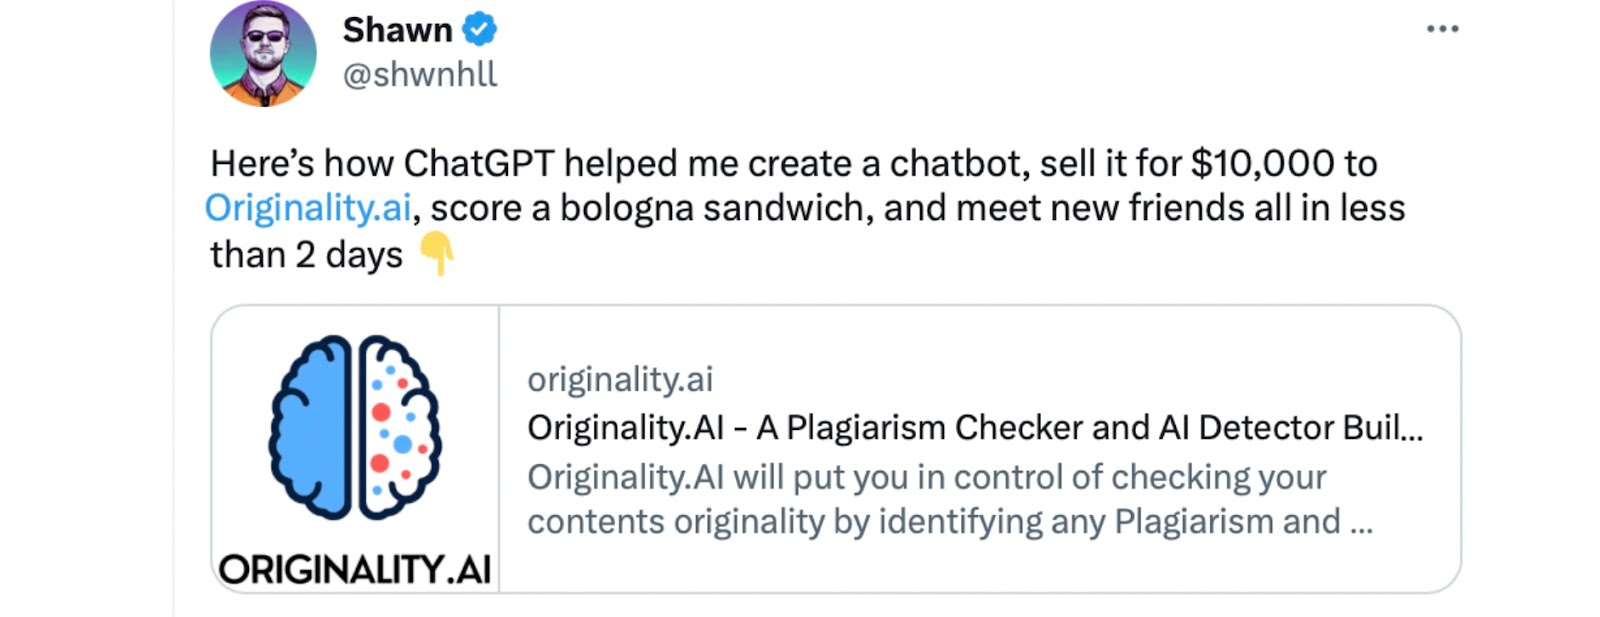The height and width of the screenshot is (617, 1600).
Task: Click the ORIGINALITY.AI wordmark under the brain
Action: point(355,570)
